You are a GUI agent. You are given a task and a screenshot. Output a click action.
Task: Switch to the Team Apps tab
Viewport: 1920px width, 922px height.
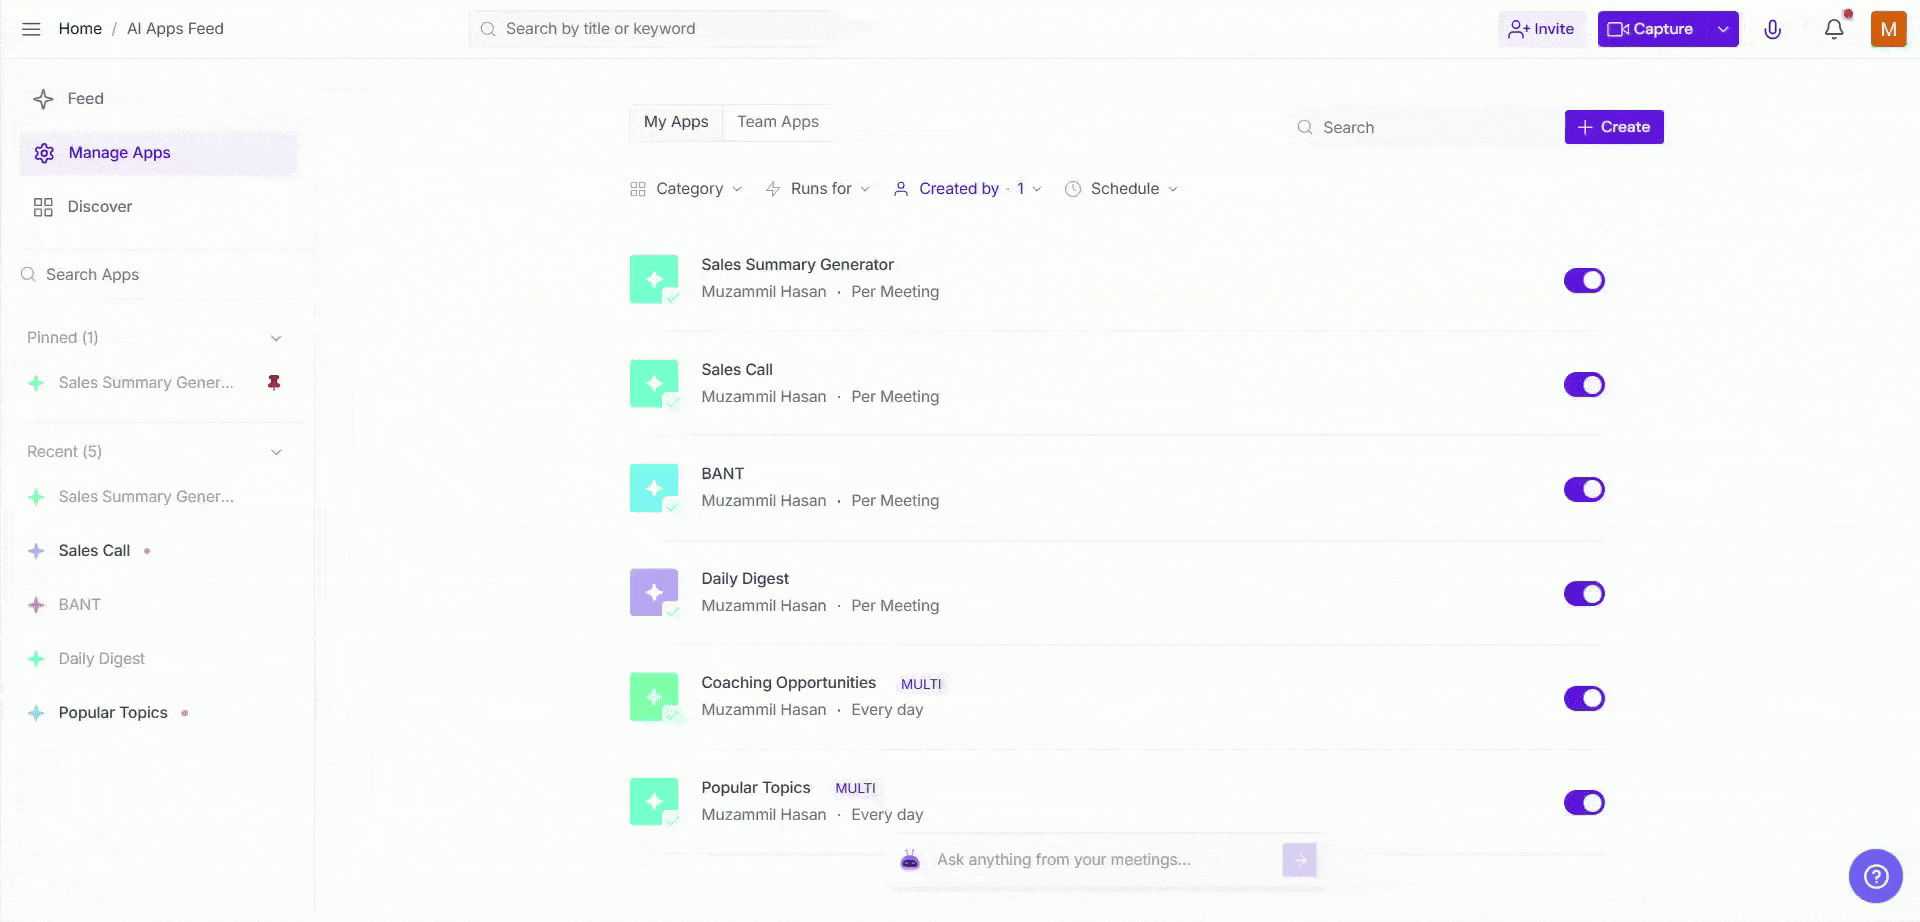pos(777,122)
